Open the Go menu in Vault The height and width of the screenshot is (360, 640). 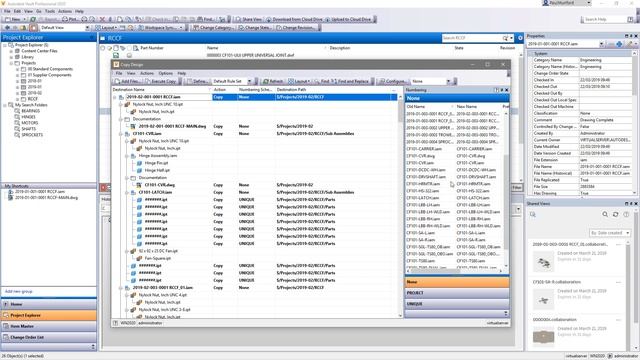click(39, 11)
